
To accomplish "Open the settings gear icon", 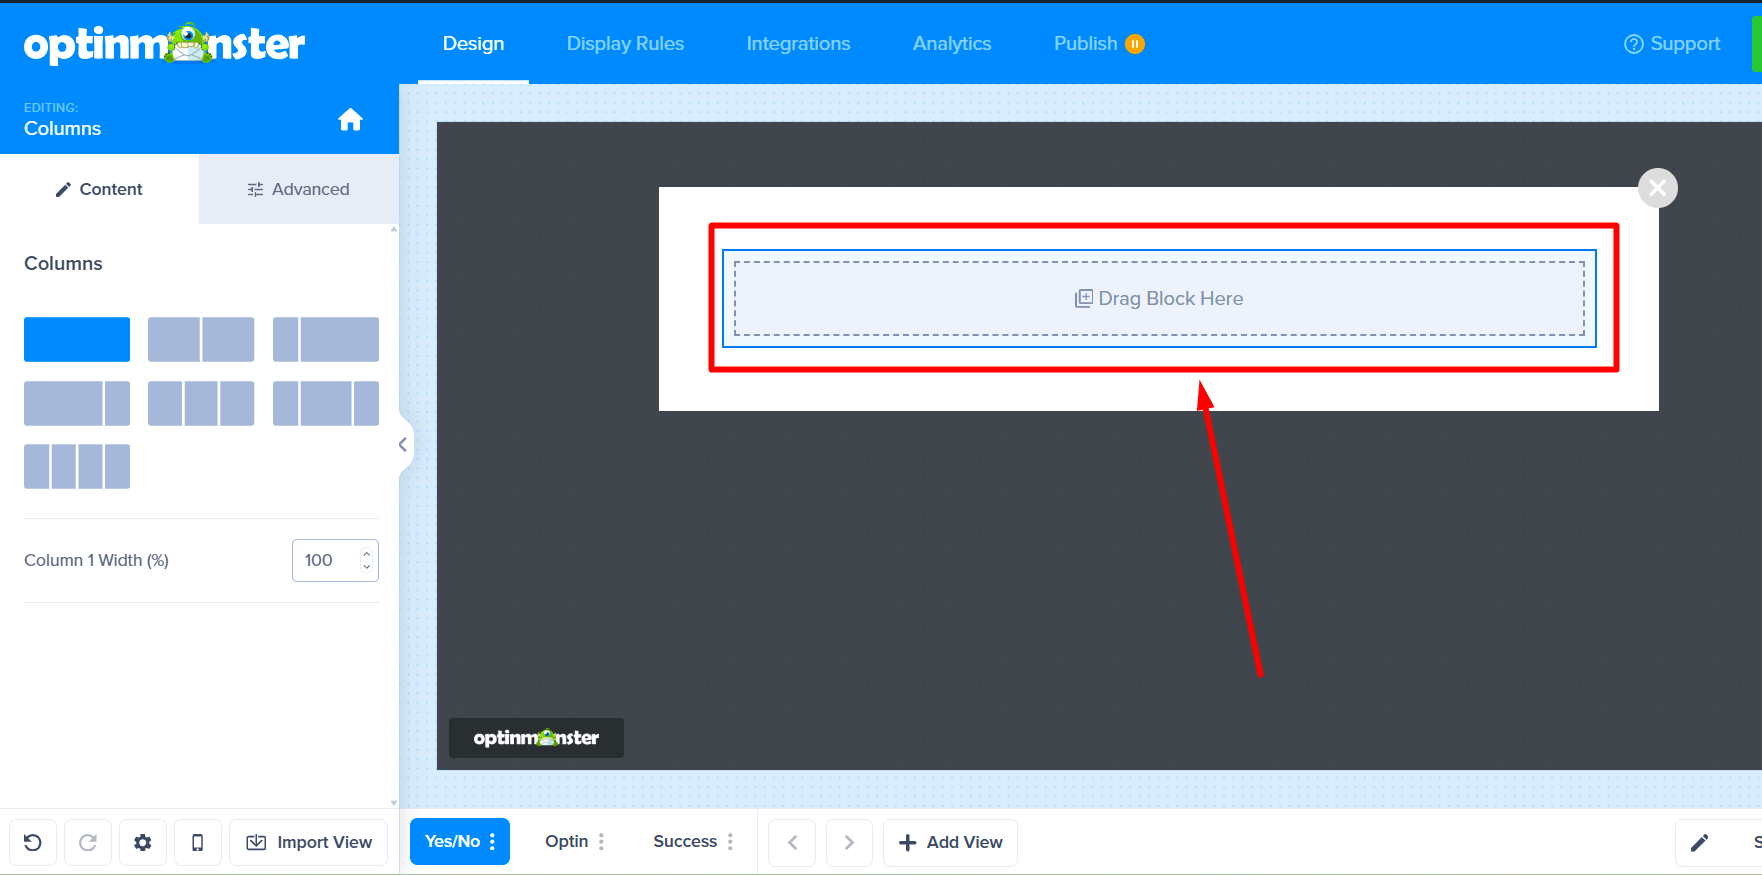I will click(143, 842).
